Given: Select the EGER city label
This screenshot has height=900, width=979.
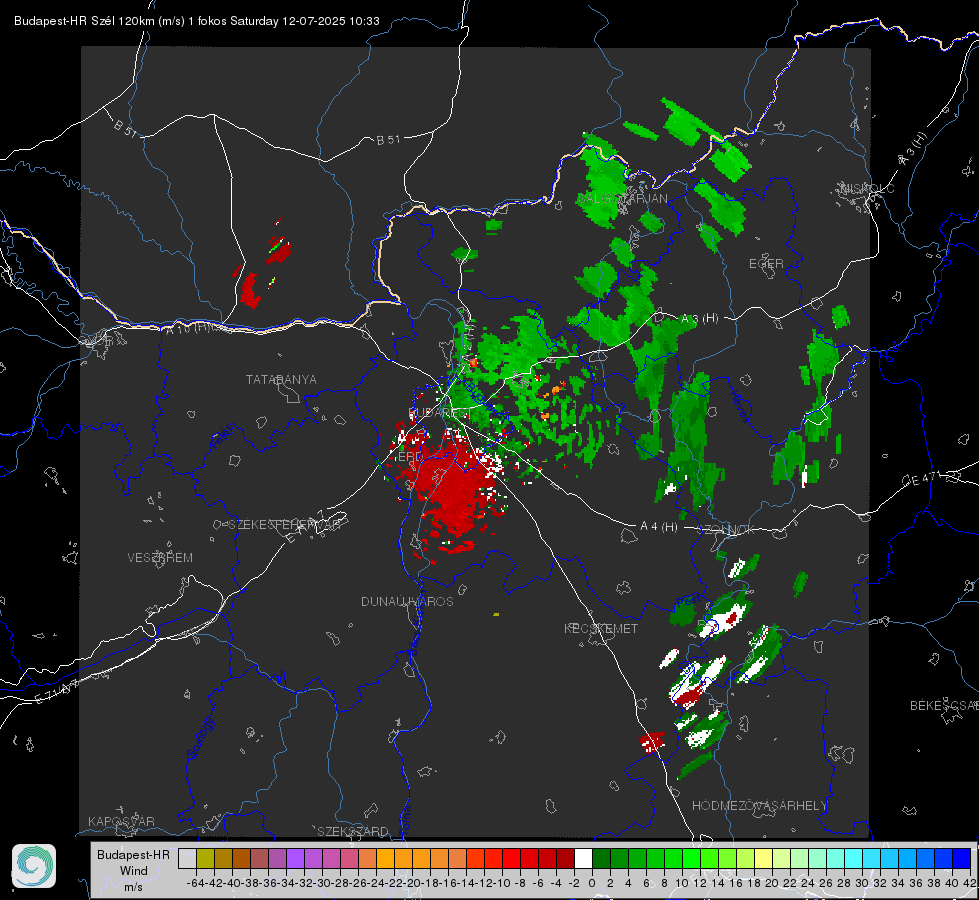Looking at the screenshot, I should [766, 264].
